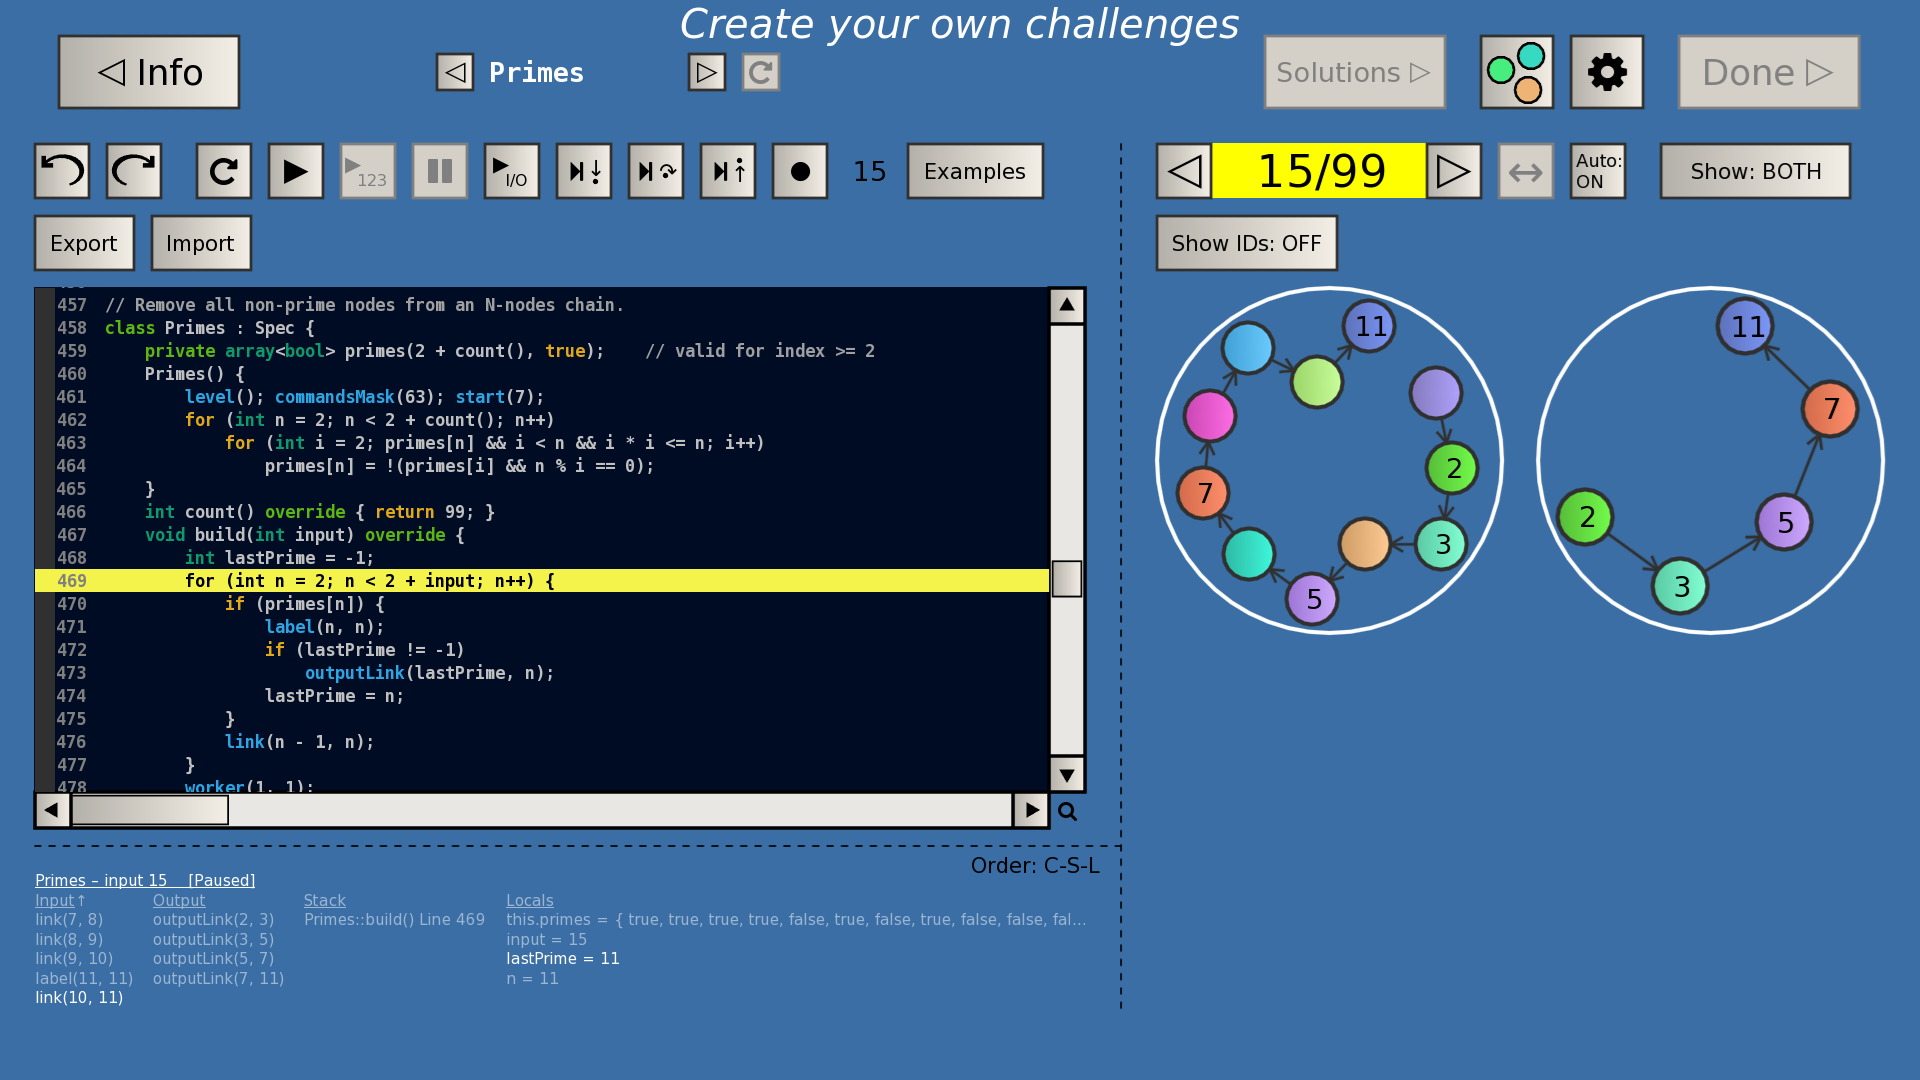This screenshot has width=1920, height=1080.
Task: Click the Redo arrow icon
Action: 134,171
